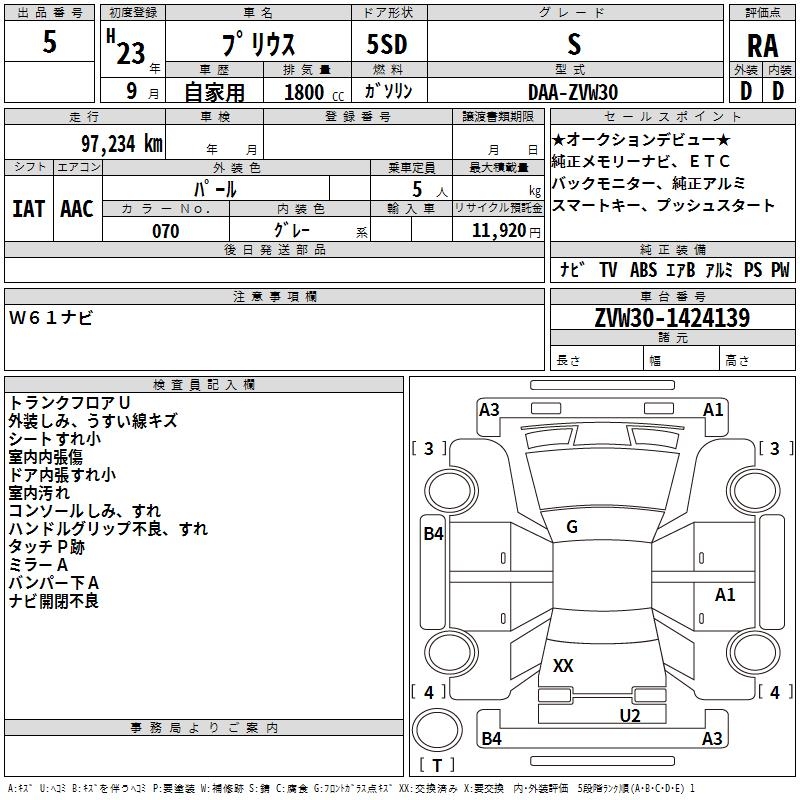Select the 1800 cc displacement value
Screen dimensions: 800x800
(306, 92)
